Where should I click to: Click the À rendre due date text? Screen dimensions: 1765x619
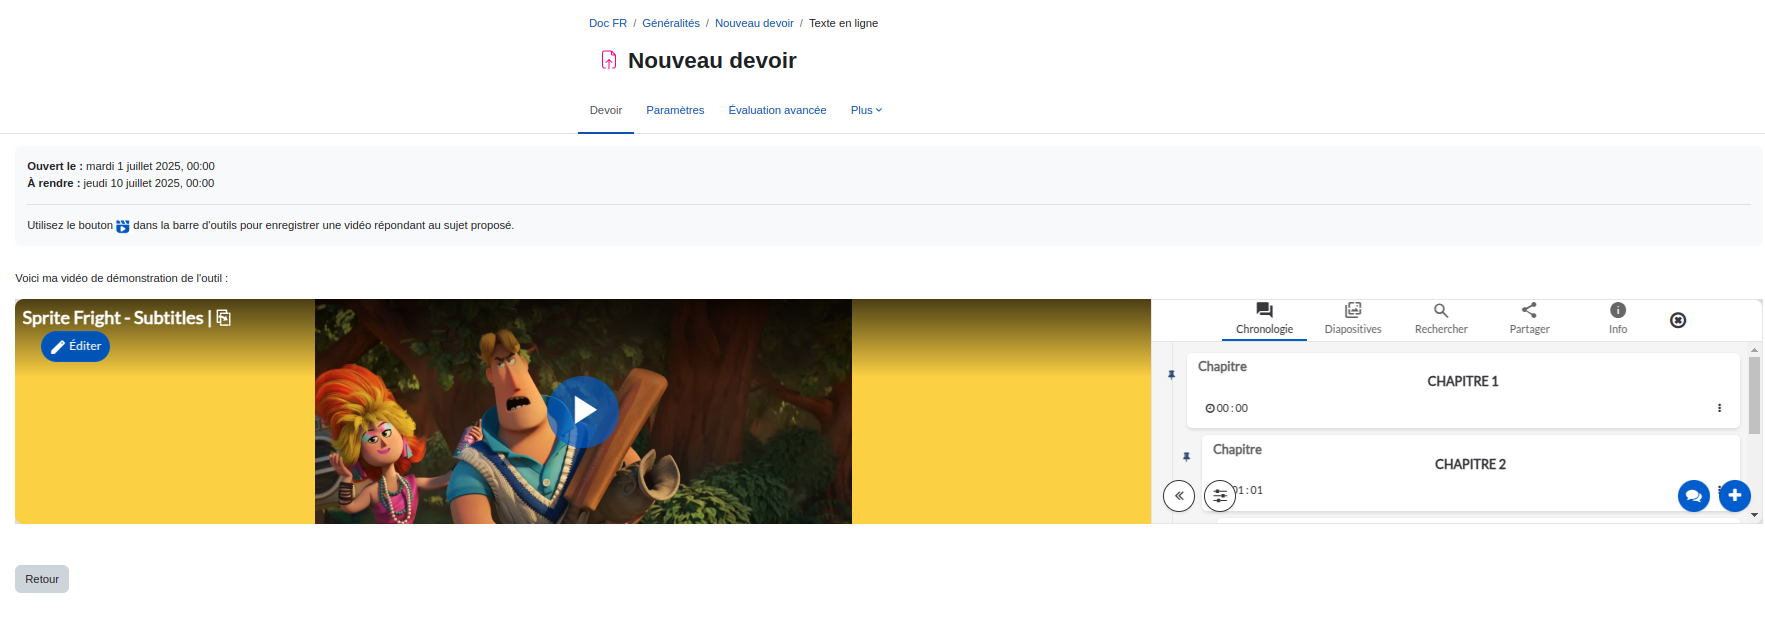pyautogui.click(x=121, y=183)
